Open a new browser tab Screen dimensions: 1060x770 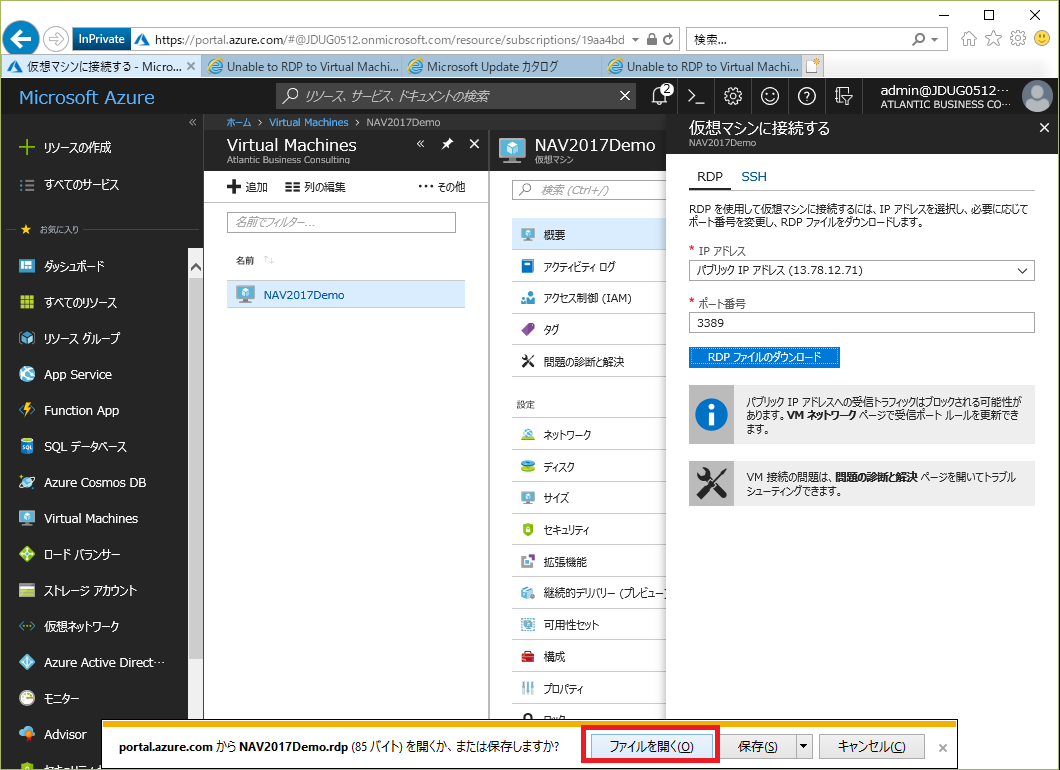813,66
